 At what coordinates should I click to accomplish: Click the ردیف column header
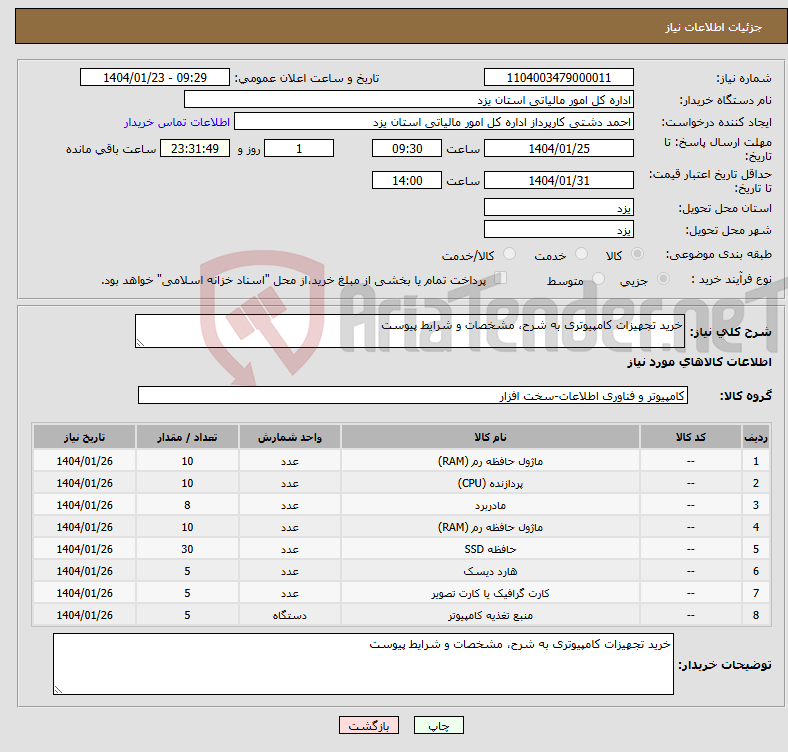click(x=756, y=437)
